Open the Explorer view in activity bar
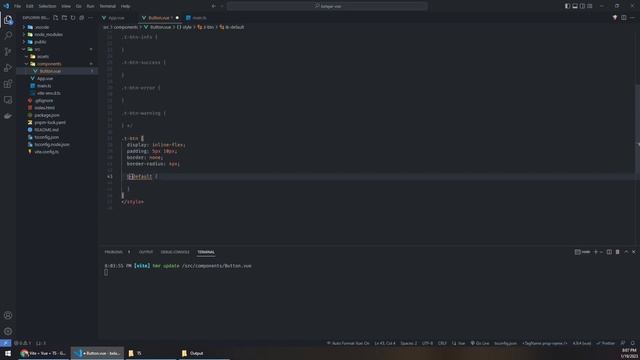 (x=8, y=20)
